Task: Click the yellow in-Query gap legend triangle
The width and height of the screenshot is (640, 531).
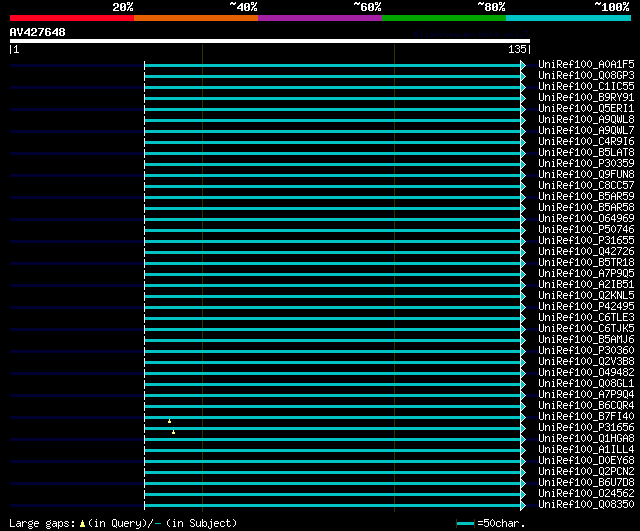Action: [x=82, y=523]
